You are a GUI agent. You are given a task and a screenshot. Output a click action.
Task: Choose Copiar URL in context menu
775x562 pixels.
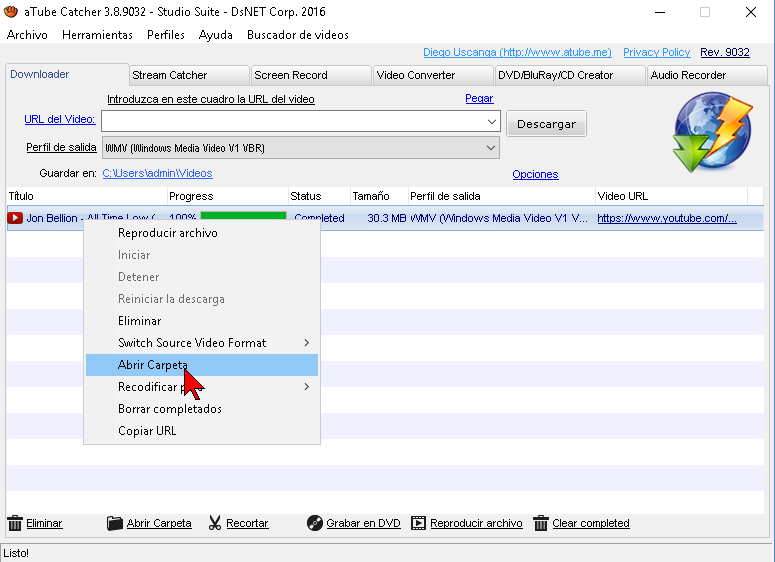[202, 431]
